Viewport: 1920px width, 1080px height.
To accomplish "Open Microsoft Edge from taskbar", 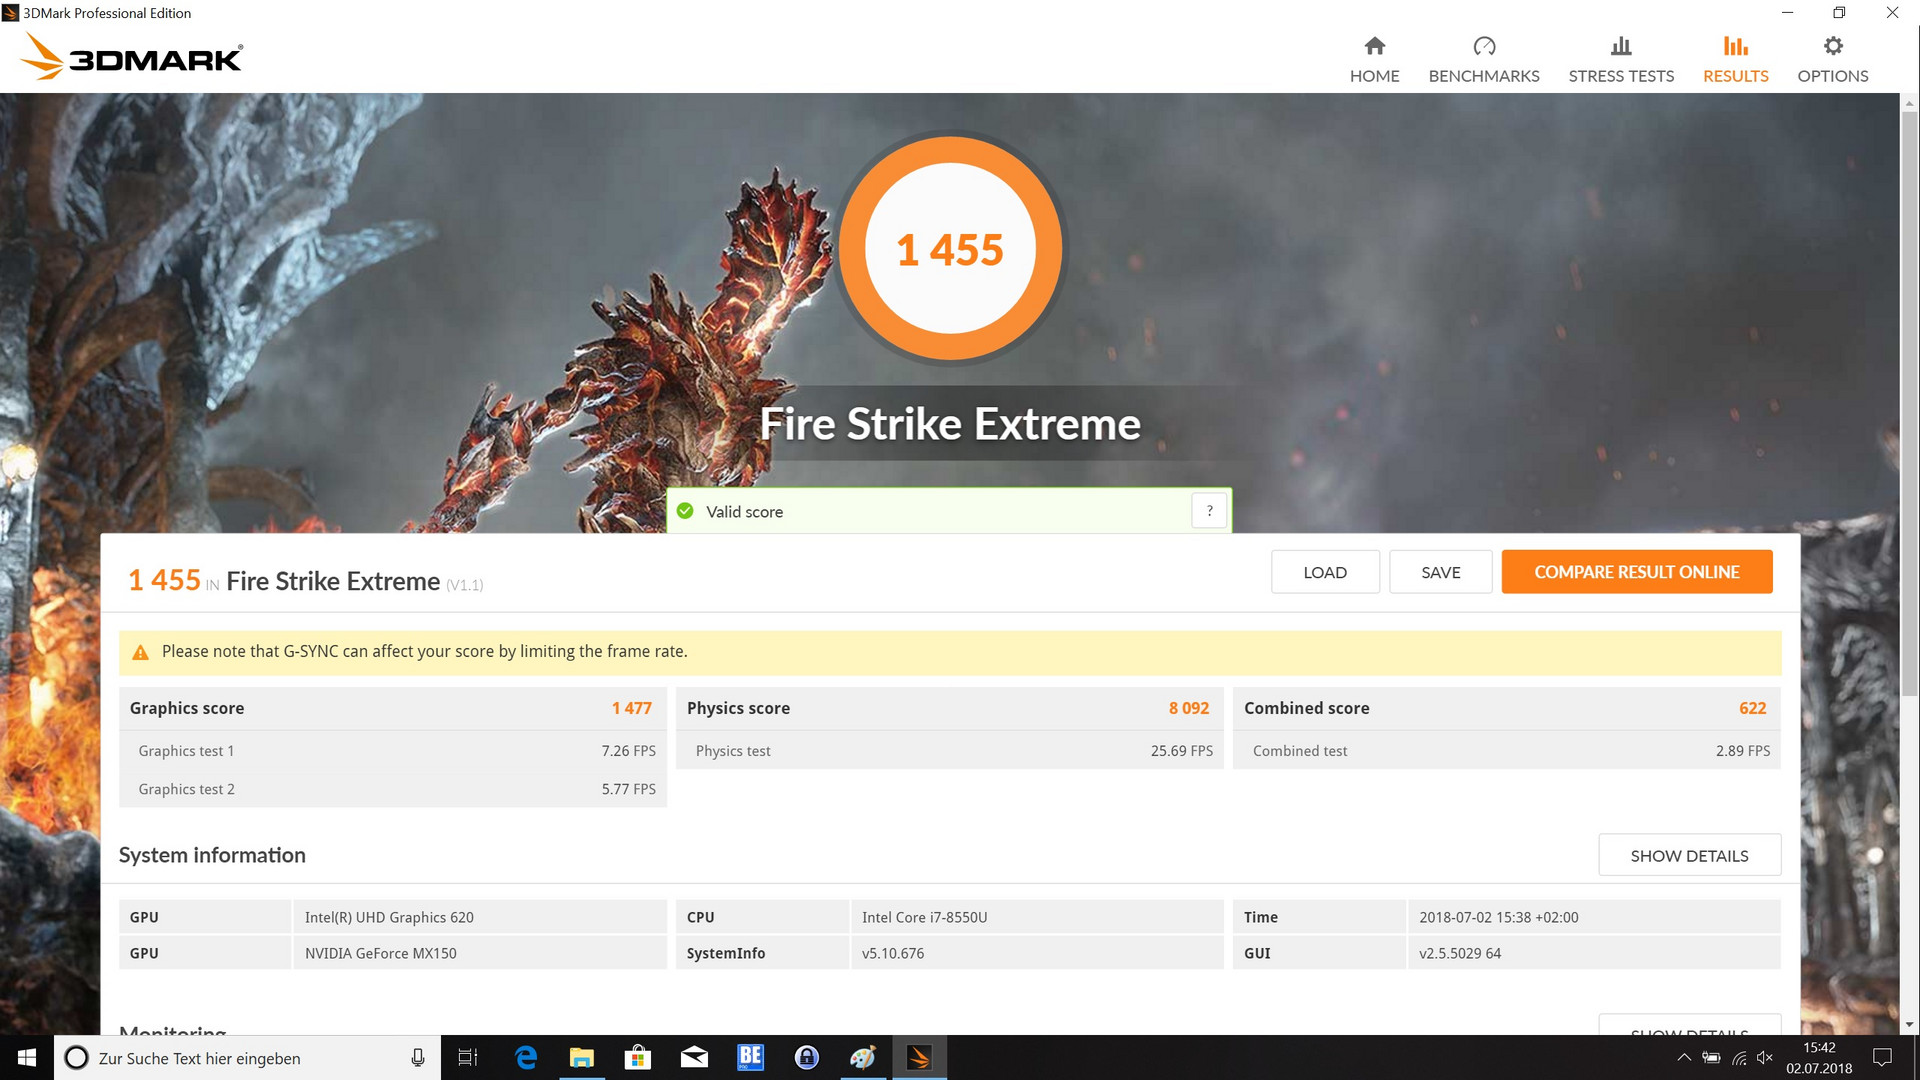I will point(526,1058).
